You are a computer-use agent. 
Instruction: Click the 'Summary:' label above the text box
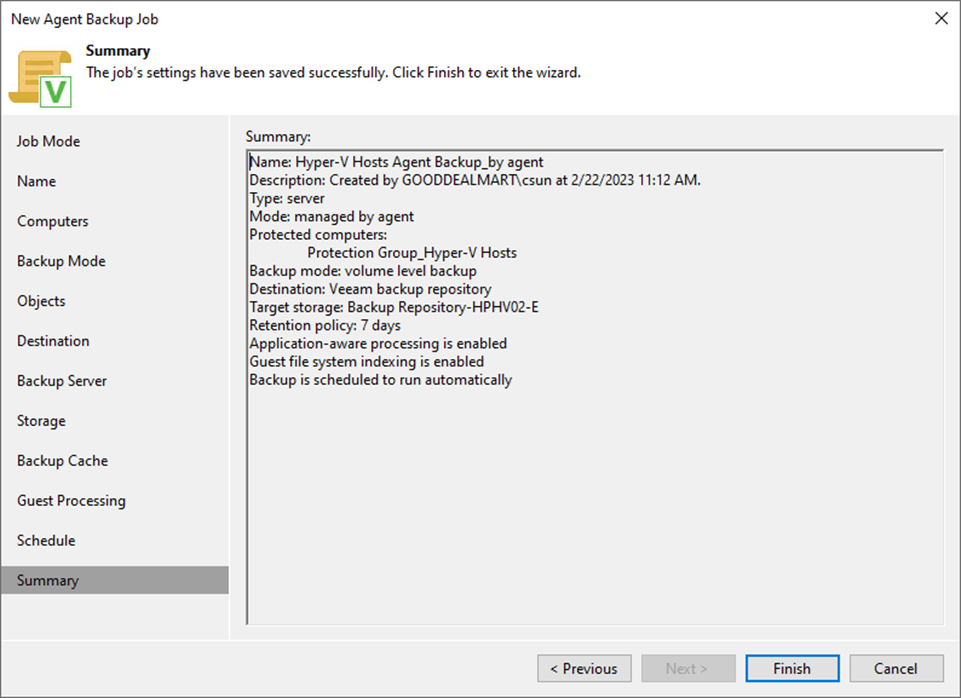(278, 137)
